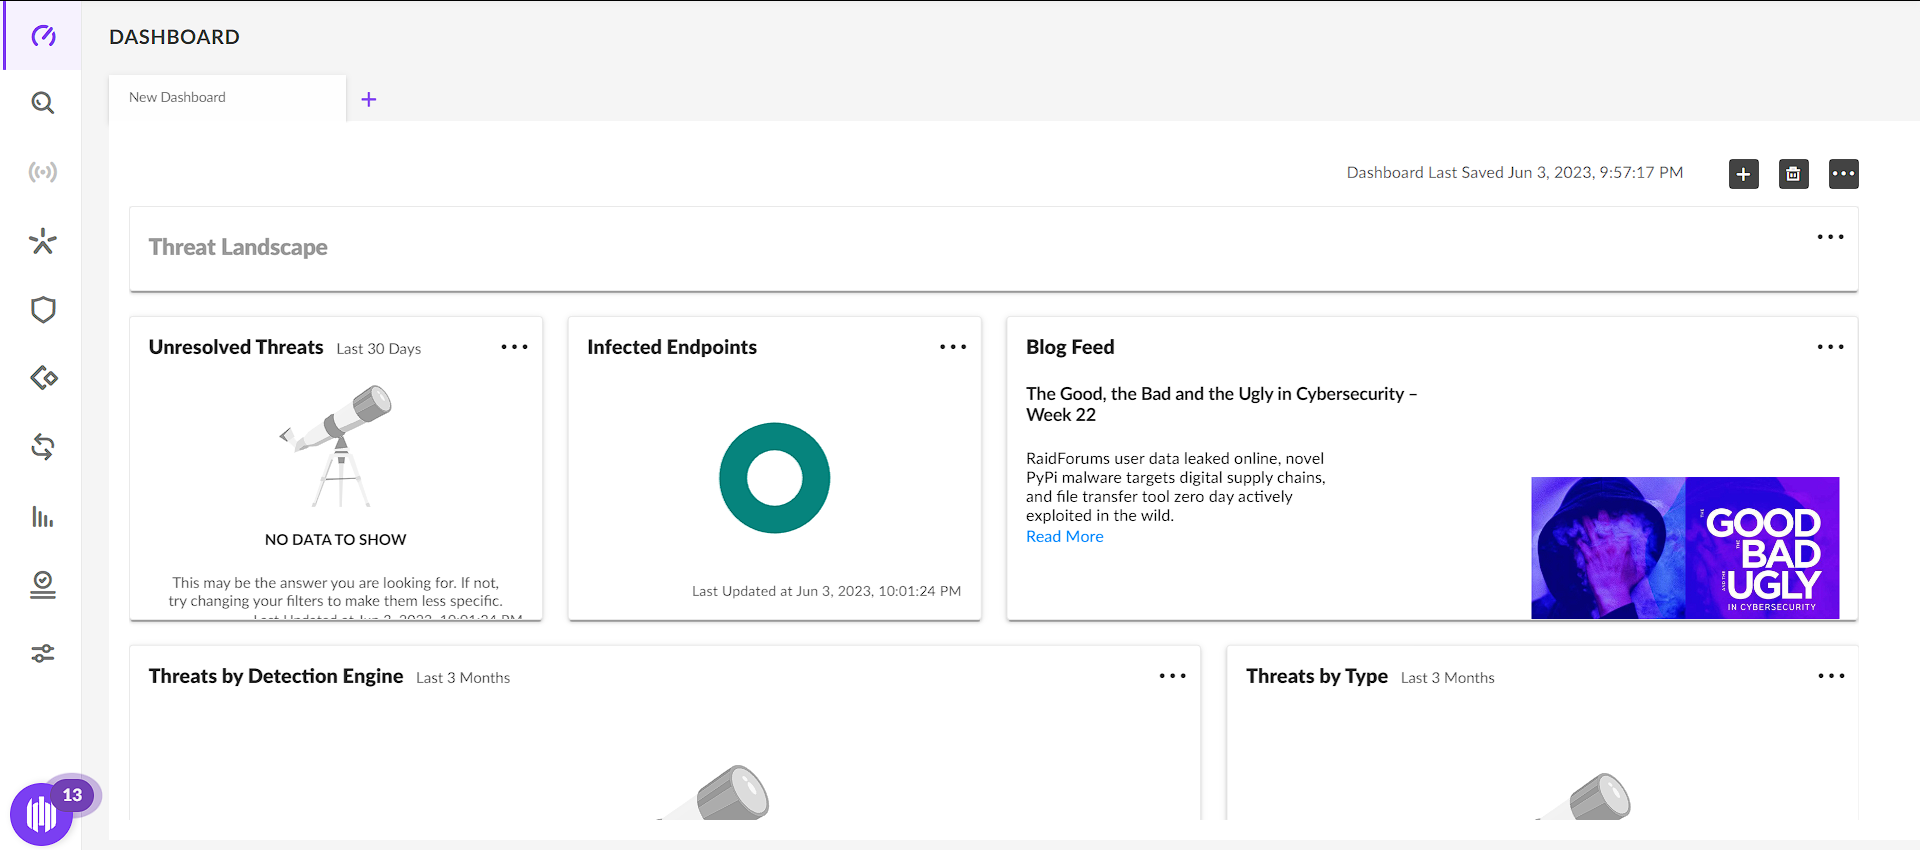This screenshot has width=1920, height=850.
Task: Open the shield icon in sidebar
Action: click(x=42, y=310)
